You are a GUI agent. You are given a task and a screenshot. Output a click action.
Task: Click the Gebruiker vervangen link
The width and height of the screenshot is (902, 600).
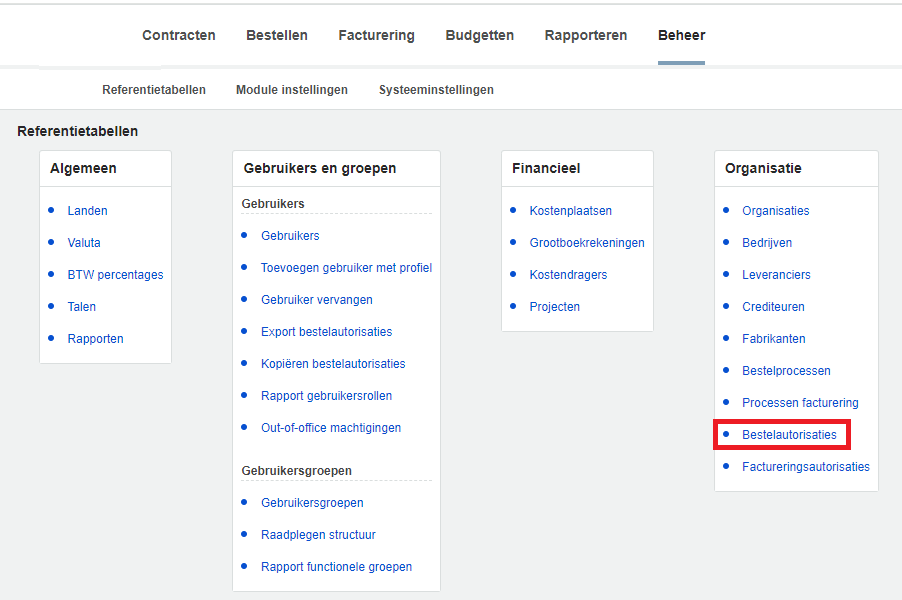click(316, 300)
